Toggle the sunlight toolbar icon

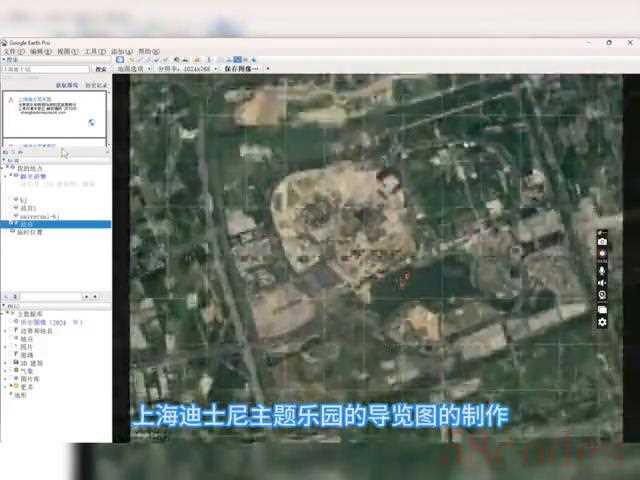pos(185,60)
